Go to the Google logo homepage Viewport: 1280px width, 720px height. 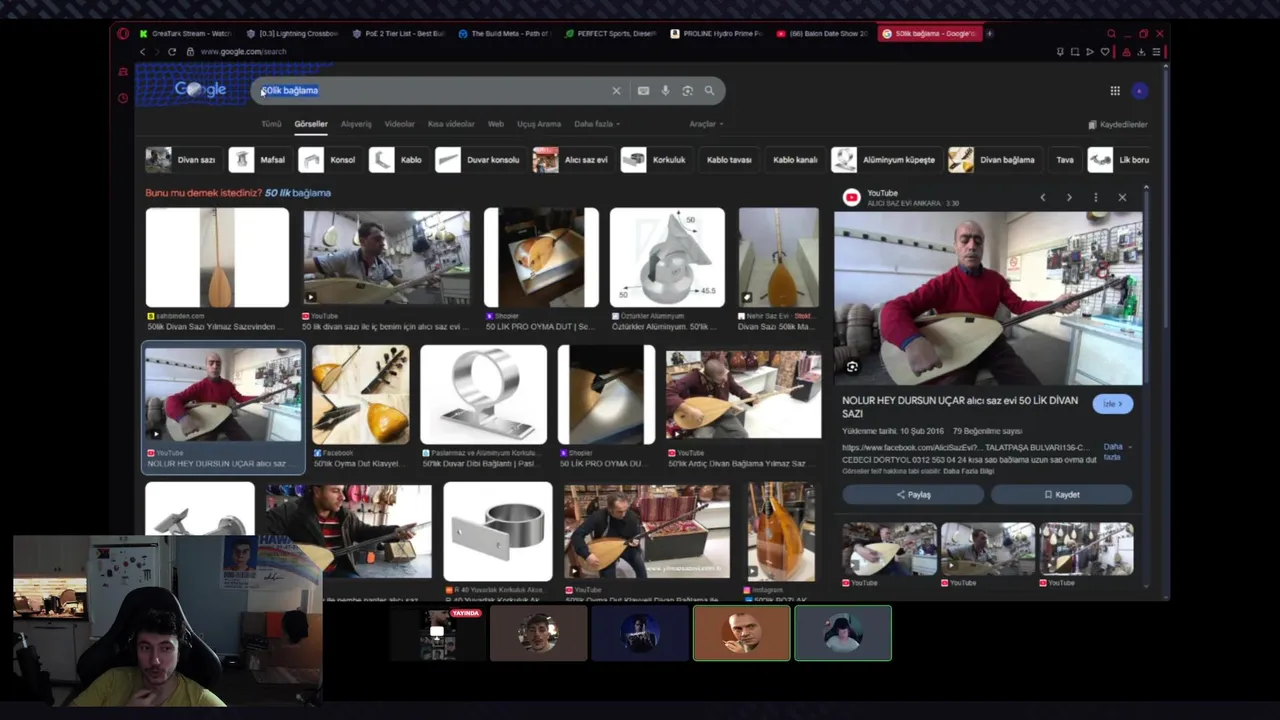(x=200, y=90)
